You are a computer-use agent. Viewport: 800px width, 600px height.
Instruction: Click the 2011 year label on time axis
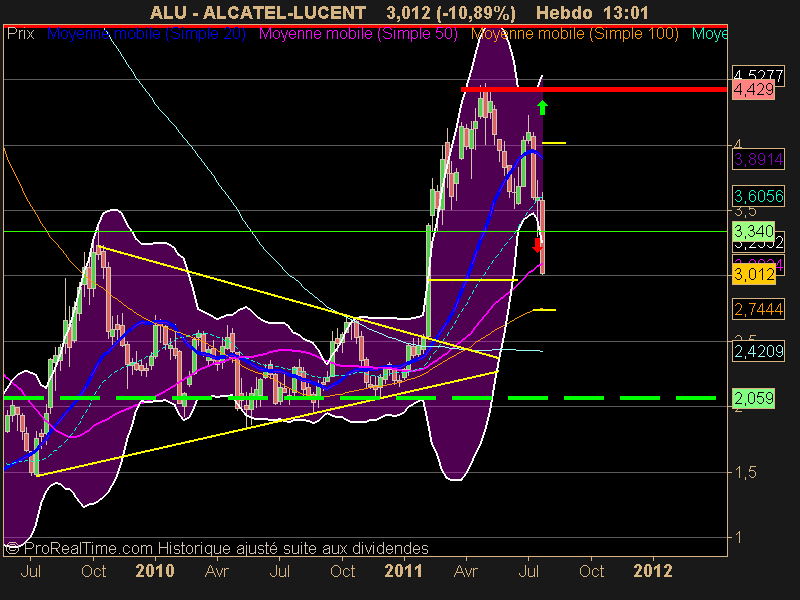point(404,571)
